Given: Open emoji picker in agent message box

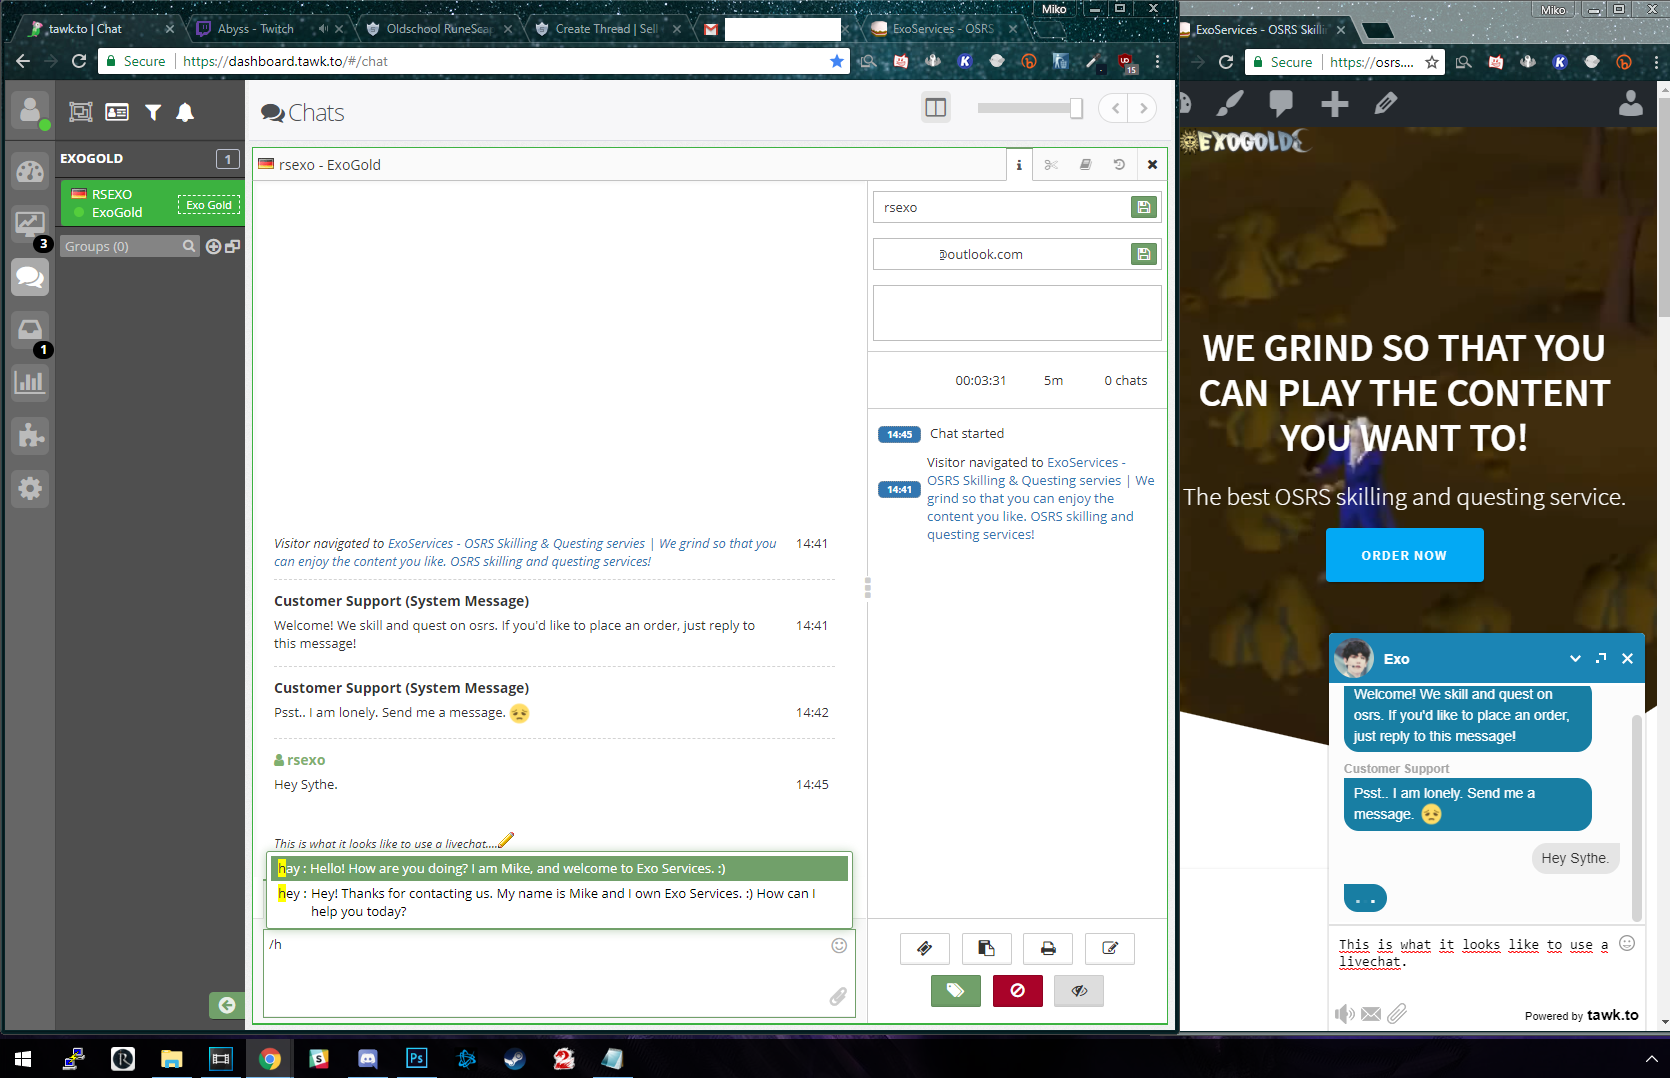Looking at the screenshot, I should tap(839, 945).
